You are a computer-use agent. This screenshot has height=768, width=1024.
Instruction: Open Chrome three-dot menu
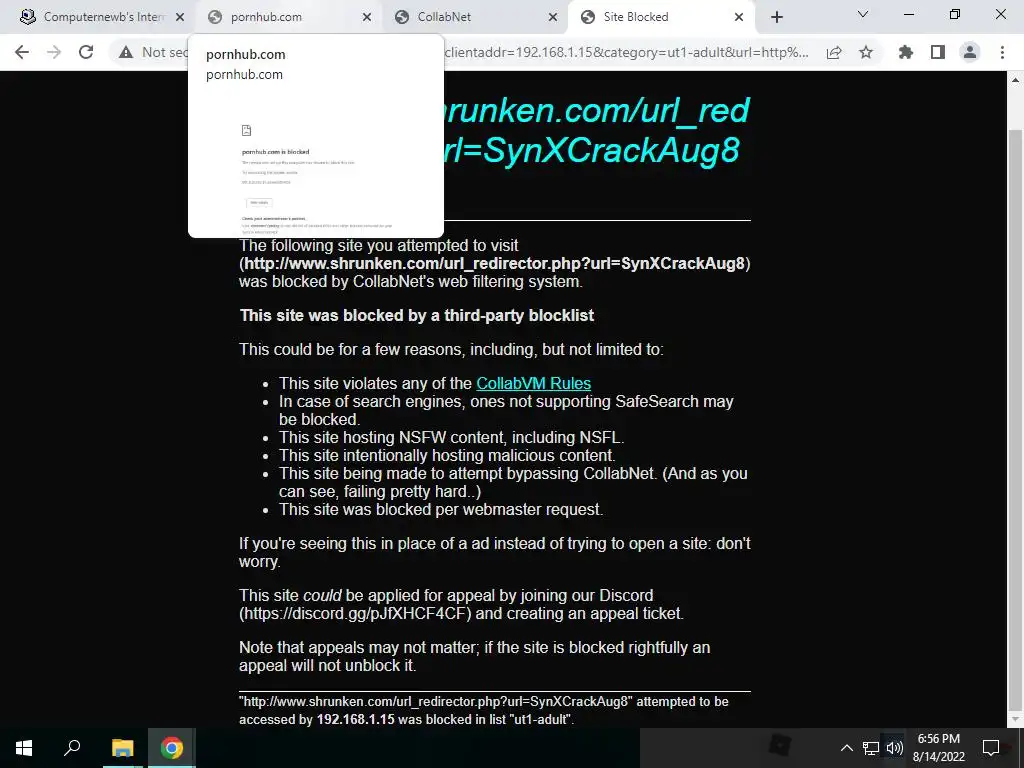tap(1002, 52)
